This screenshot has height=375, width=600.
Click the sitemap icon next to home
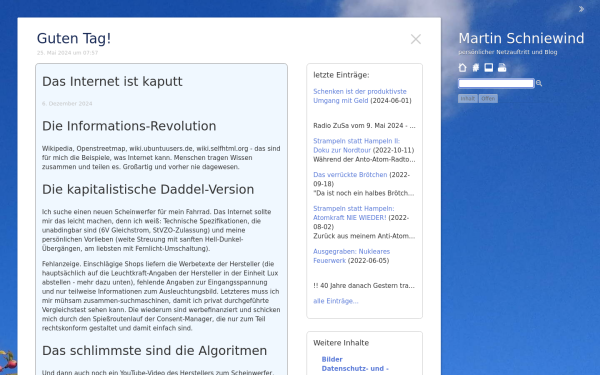click(x=476, y=68)
